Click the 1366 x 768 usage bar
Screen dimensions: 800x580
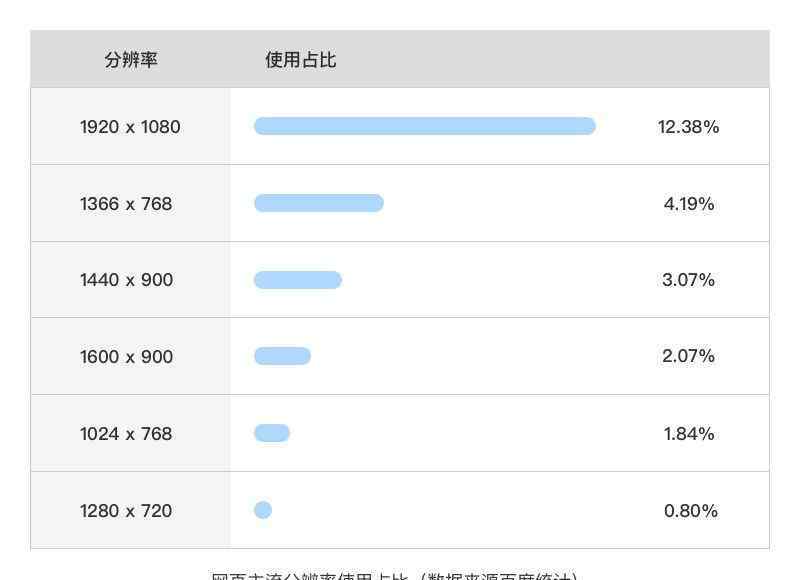coord(319,203)
